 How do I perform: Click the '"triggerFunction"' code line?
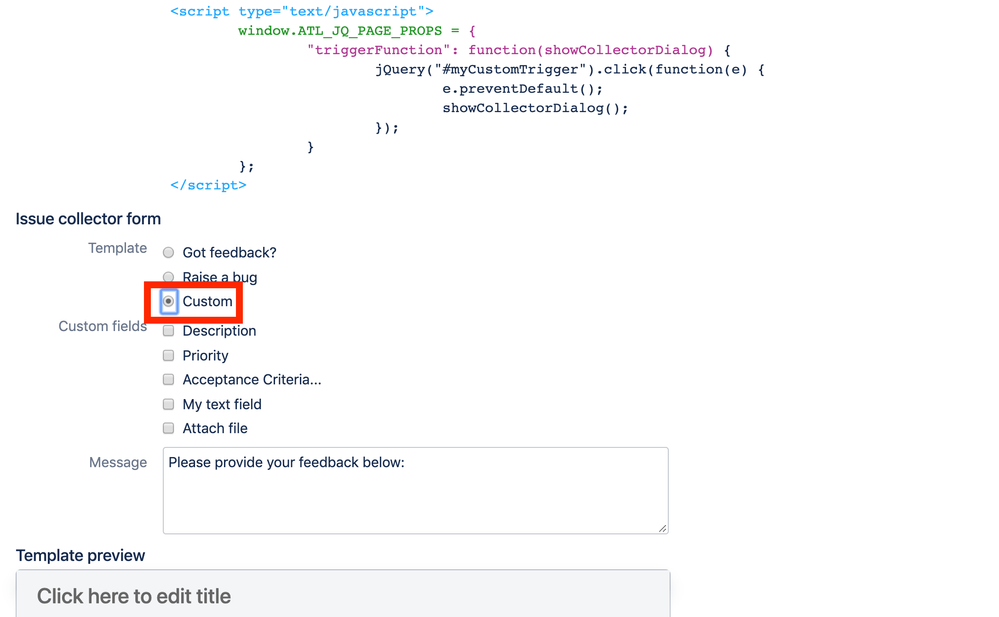click(x=519, y=50)
